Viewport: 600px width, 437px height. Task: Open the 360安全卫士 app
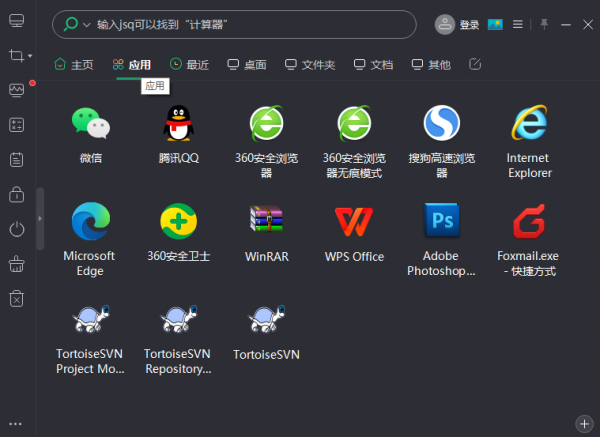[178, 221]
